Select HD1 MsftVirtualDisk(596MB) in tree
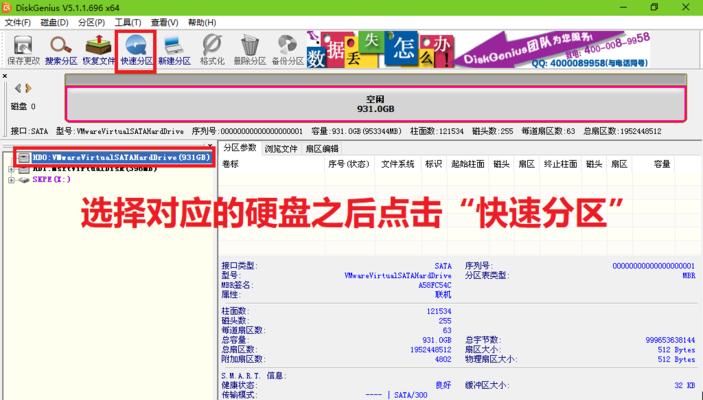 tap(95, 169)
